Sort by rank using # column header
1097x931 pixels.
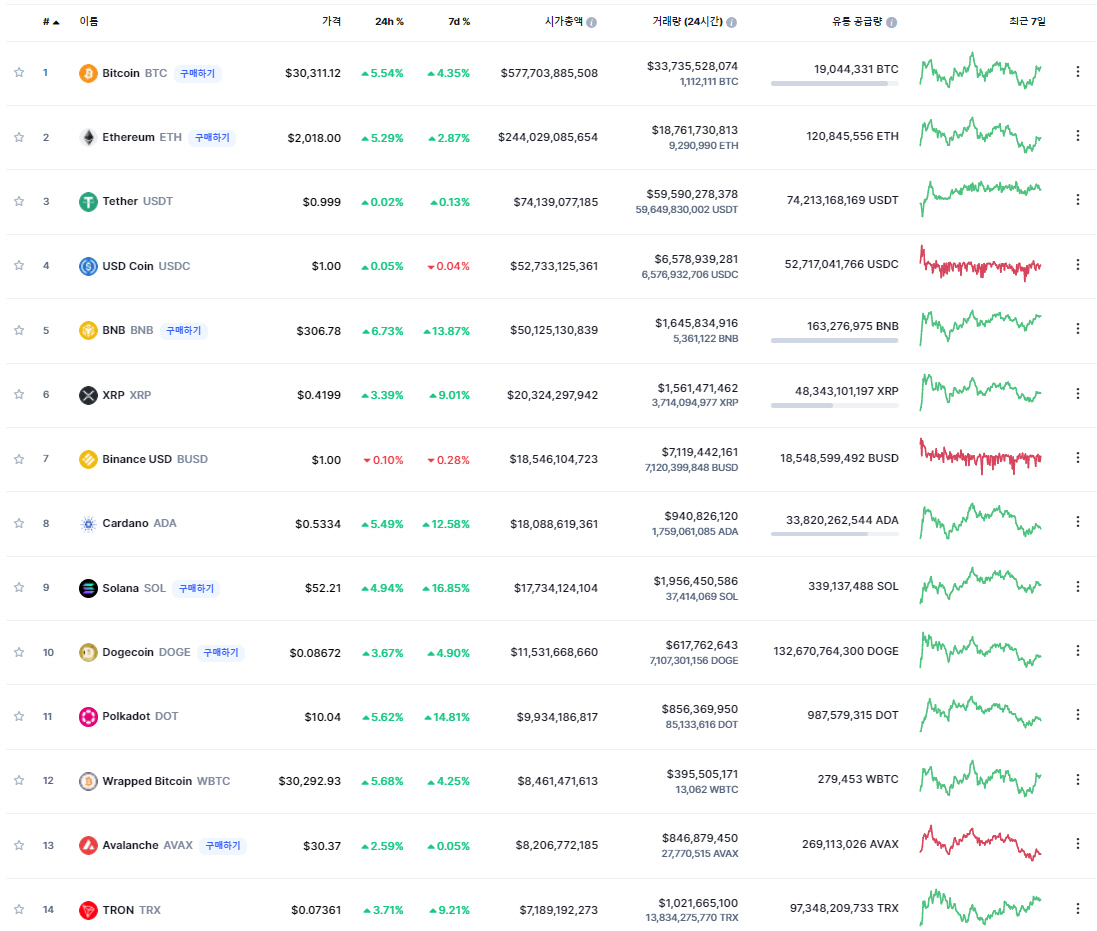click(x=50, y=21)
